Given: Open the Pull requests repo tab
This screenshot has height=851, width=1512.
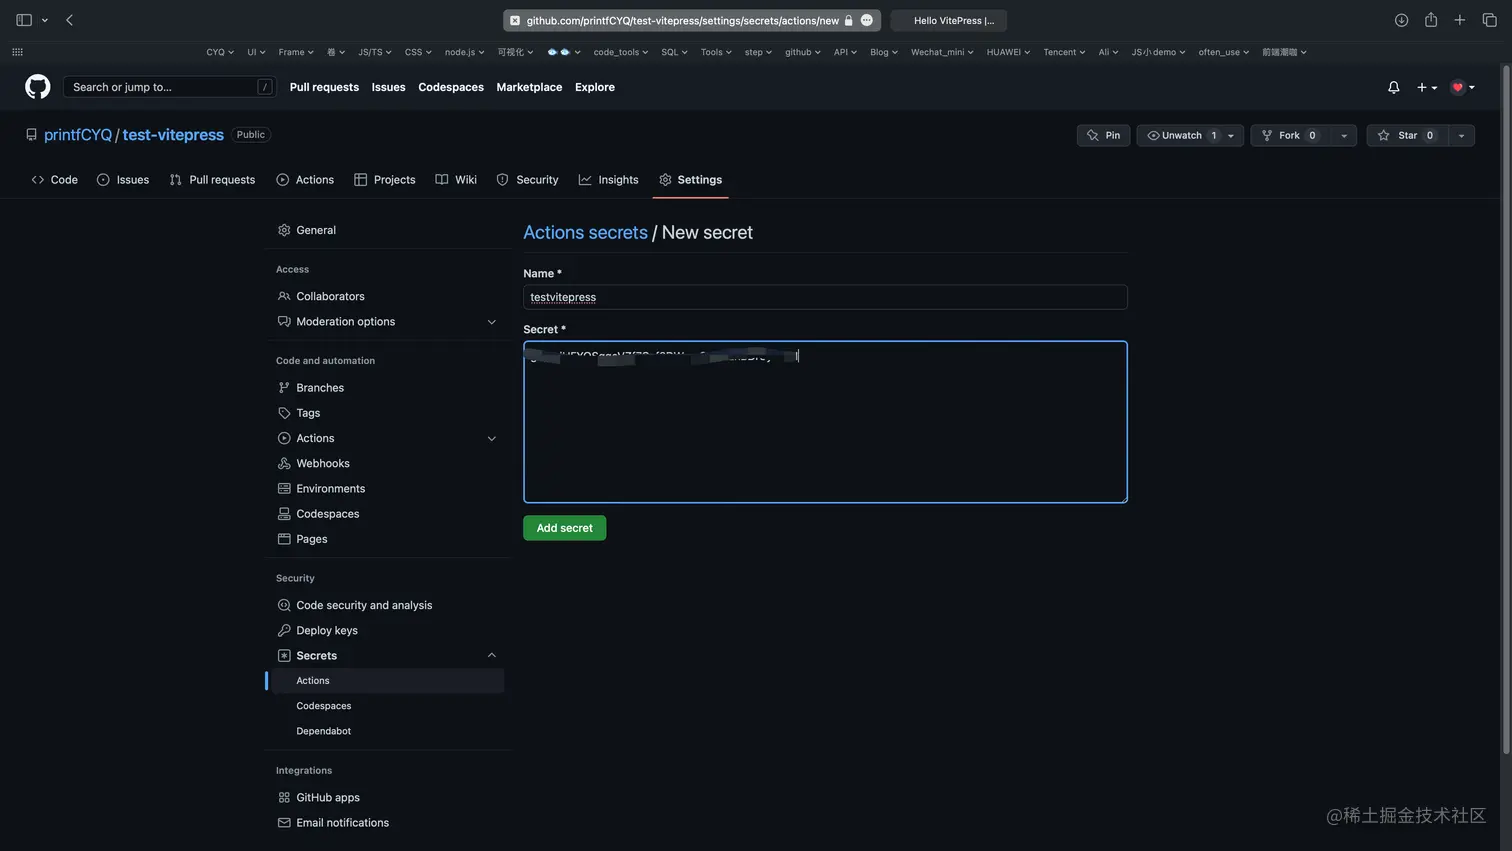Looking at the screenshot, I should pos(212,180).
